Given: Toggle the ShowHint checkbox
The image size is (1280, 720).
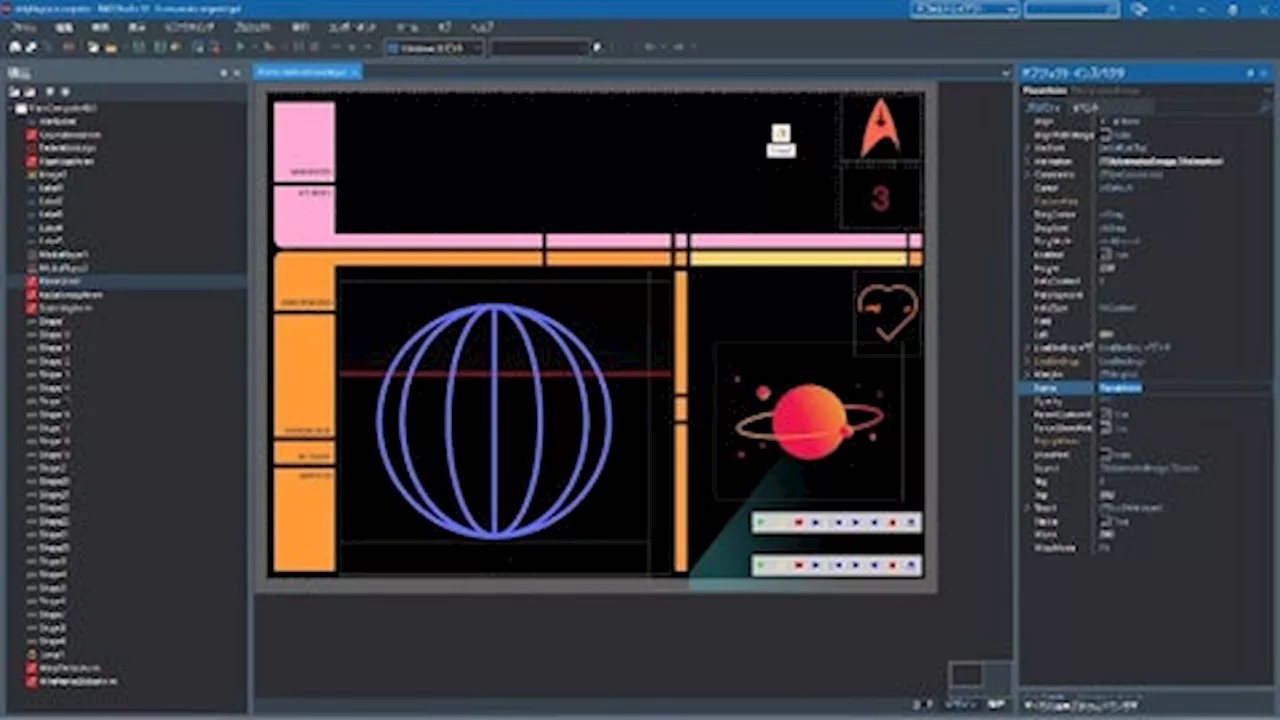Looking at the screenshot, I should tap(1105, 454).
